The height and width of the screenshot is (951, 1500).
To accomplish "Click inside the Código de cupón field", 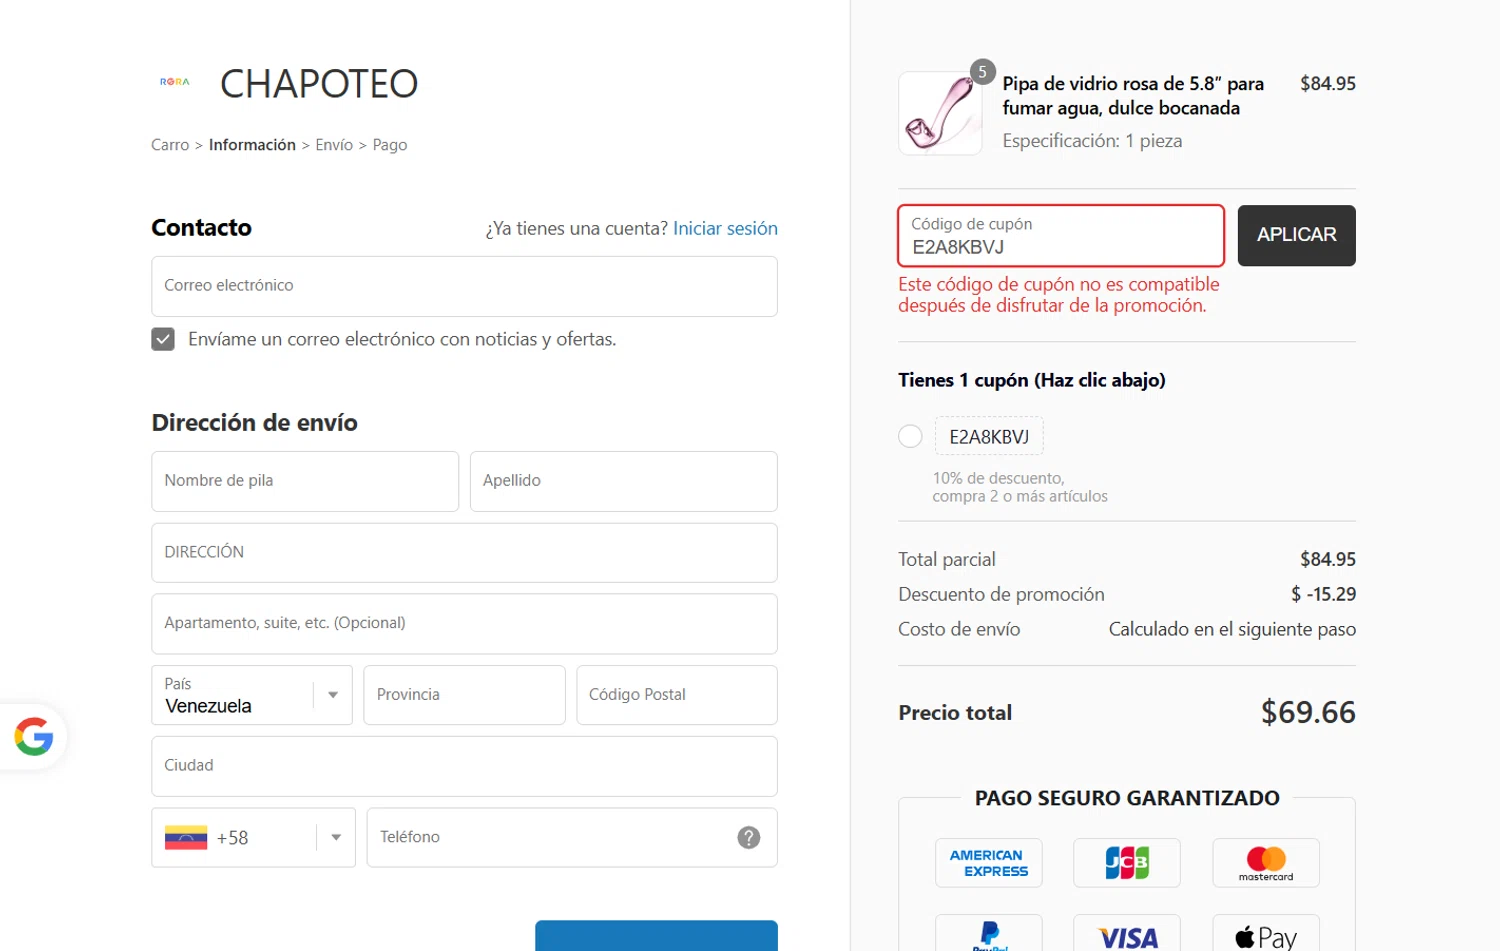I will pyautogui.click(x=1061, y=235).
